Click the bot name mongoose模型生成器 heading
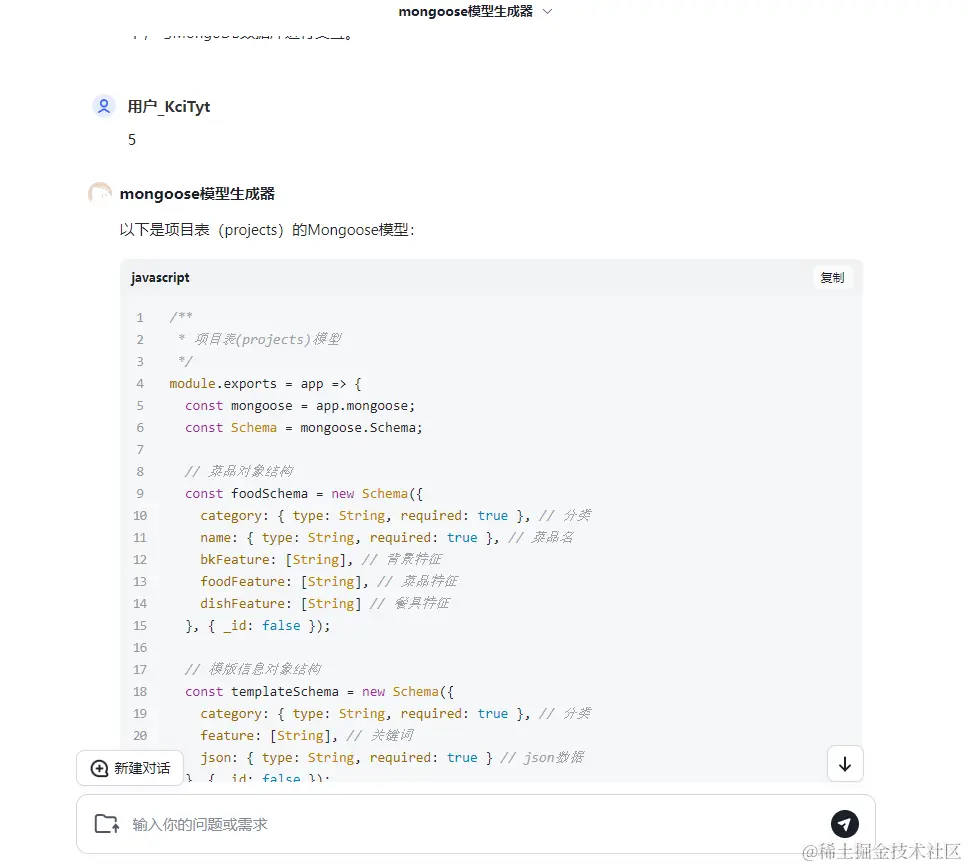Screen dimensions: 968x868 click(197, 194)
